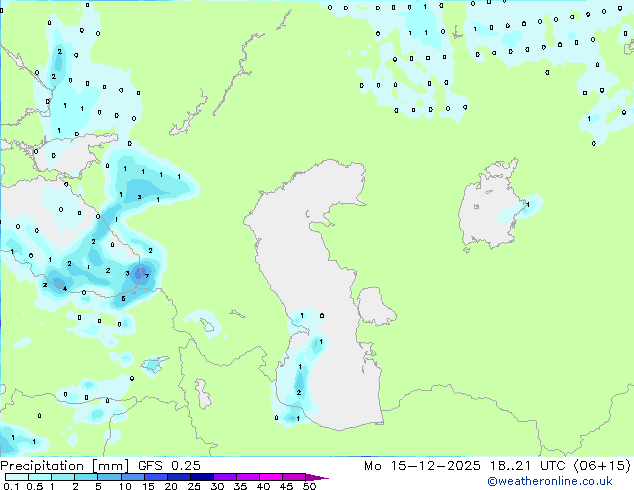This screenshot has height=490, width=634.
Task: Click the "30" legend scale label
Action: pos(217,486)
